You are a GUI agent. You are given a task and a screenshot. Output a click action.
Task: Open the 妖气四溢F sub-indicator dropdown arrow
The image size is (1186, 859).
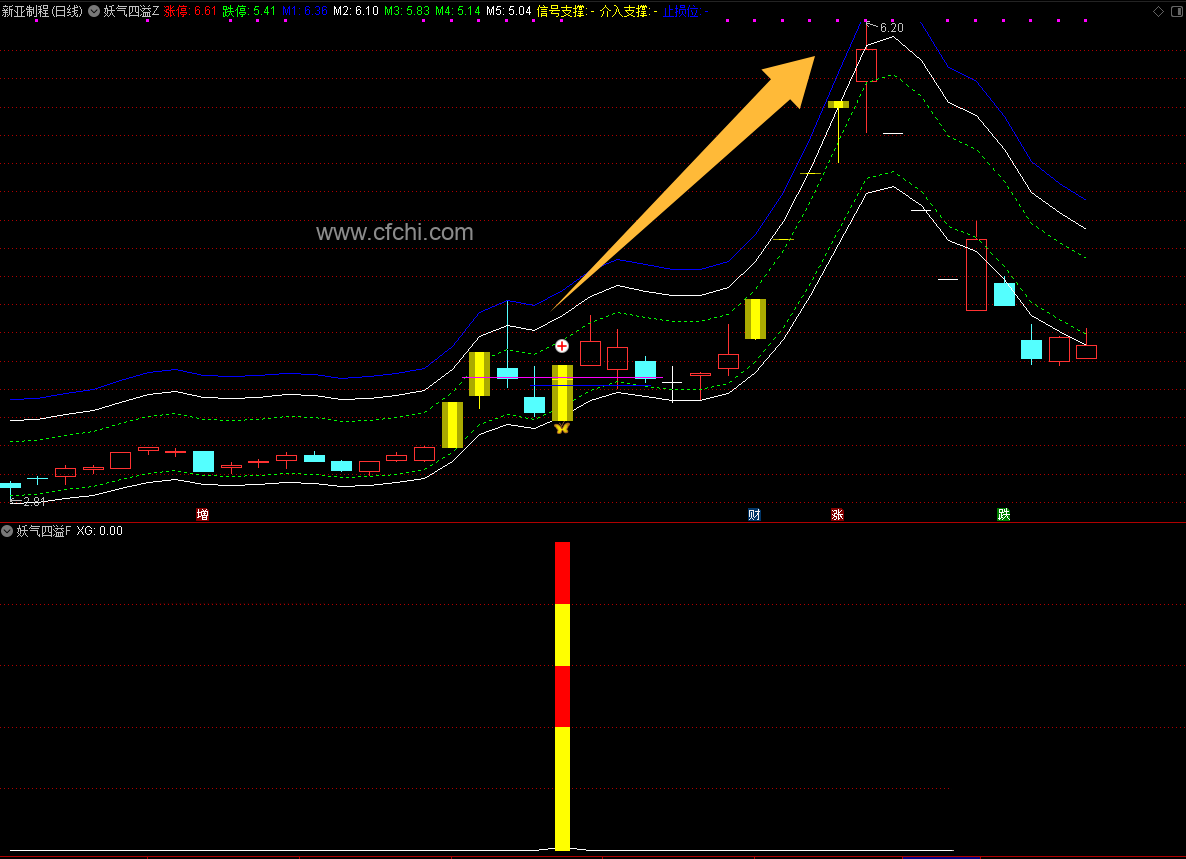click(7, 531)
